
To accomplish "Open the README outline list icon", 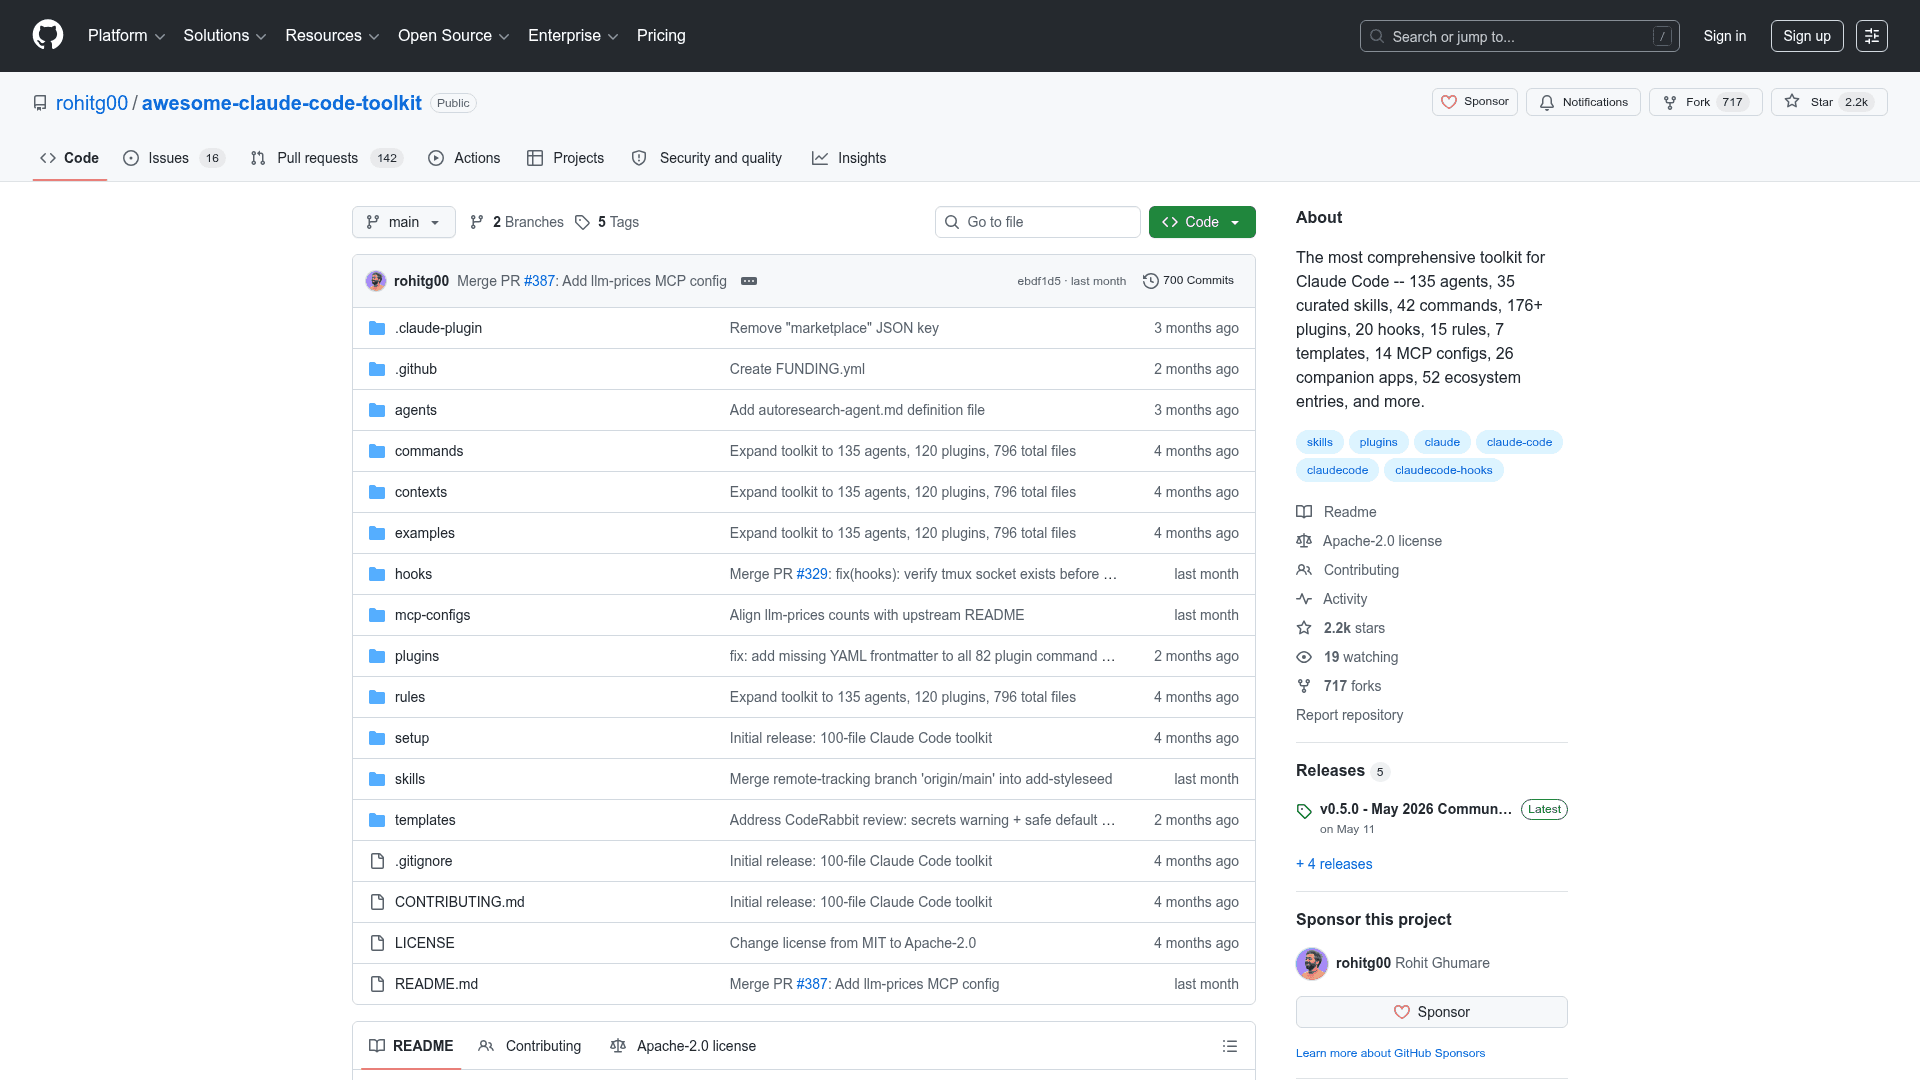I will coord(1230,1046).
